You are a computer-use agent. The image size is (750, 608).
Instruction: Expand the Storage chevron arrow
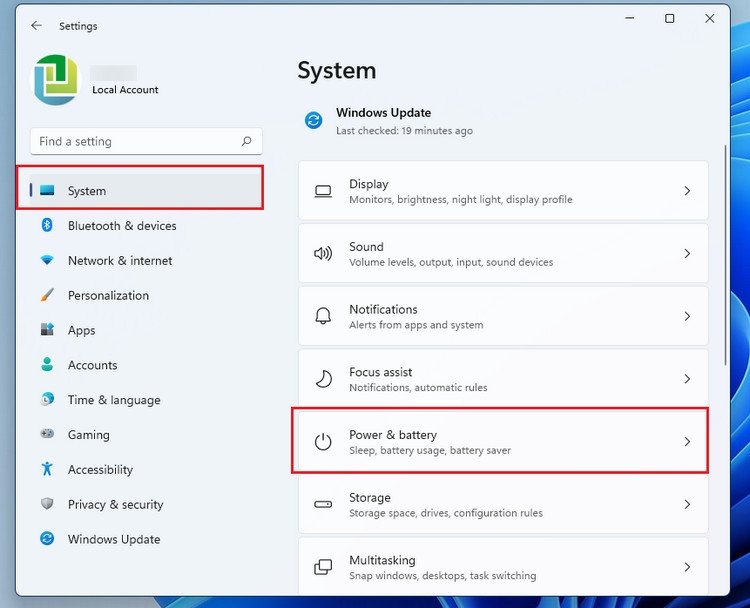tap(687, 504)
